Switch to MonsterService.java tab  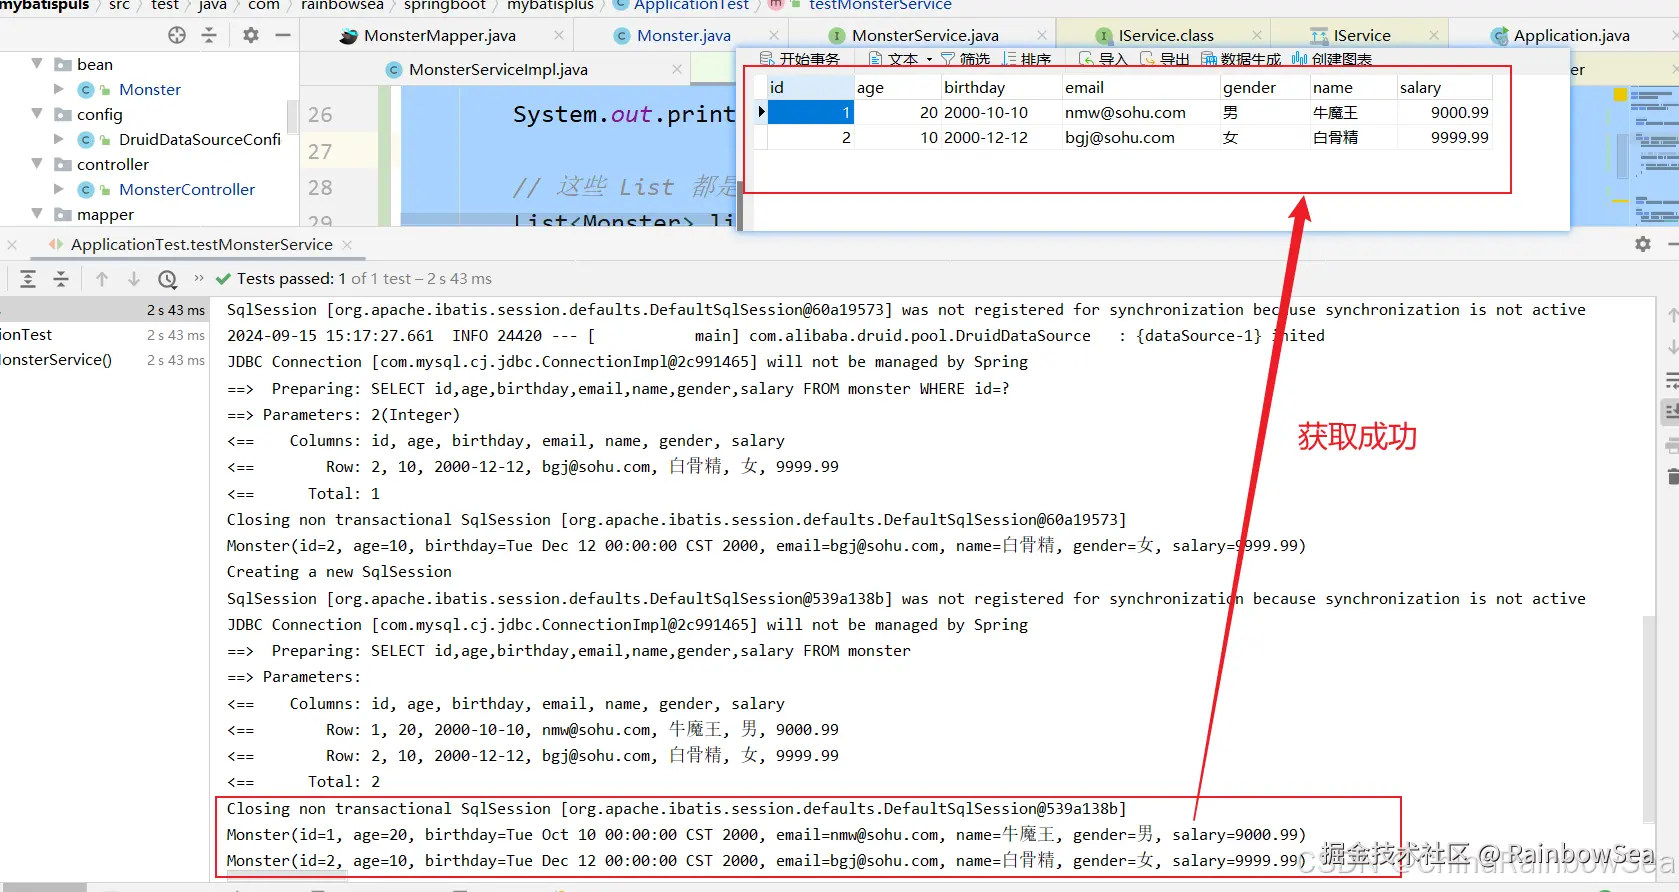pyautogui.click(x=925, y=36)
